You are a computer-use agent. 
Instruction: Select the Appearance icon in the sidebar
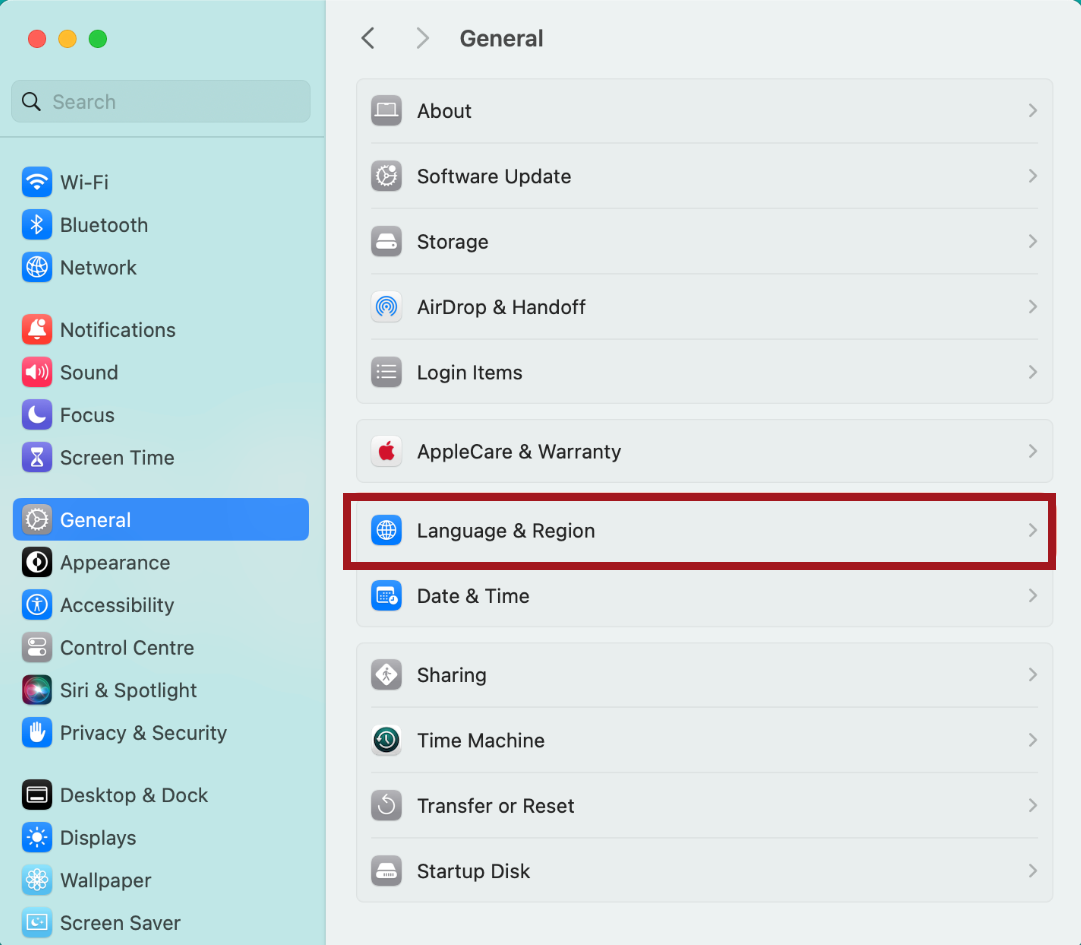click(x=37, y=562)
